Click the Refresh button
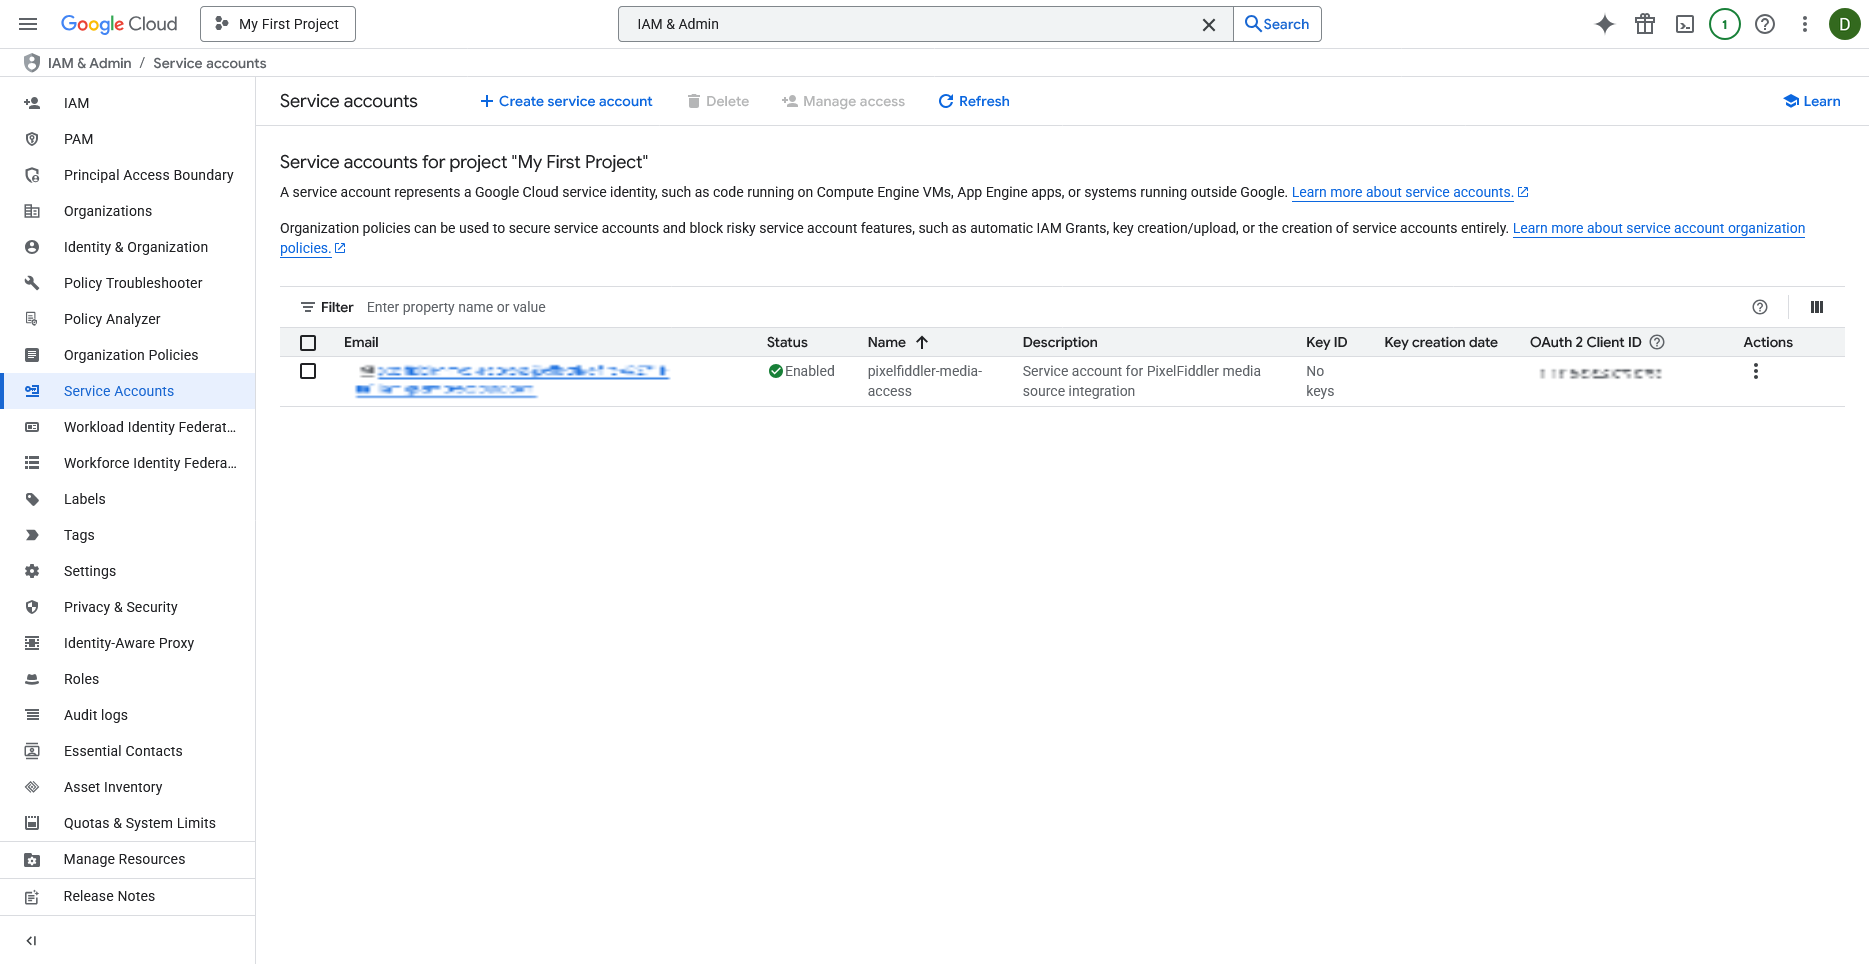 (x=974, y=101)
